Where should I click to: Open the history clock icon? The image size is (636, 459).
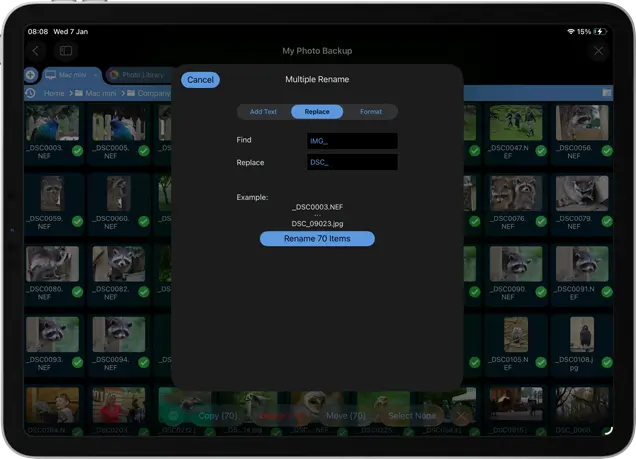tap(30, 93)
